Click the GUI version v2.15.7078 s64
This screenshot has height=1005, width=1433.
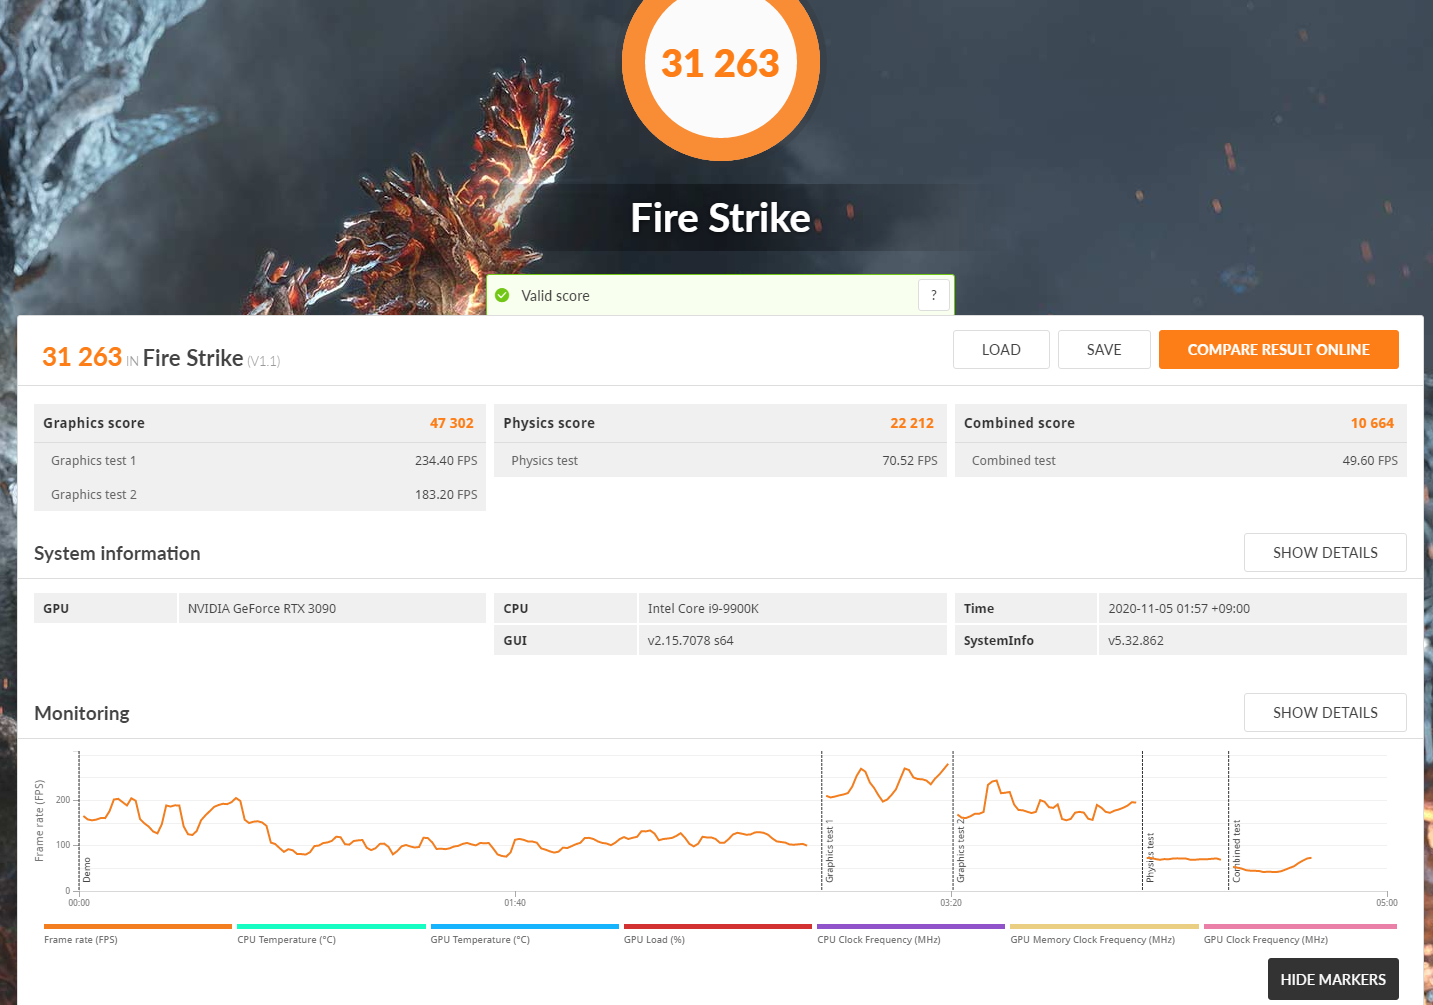[690, 640]
